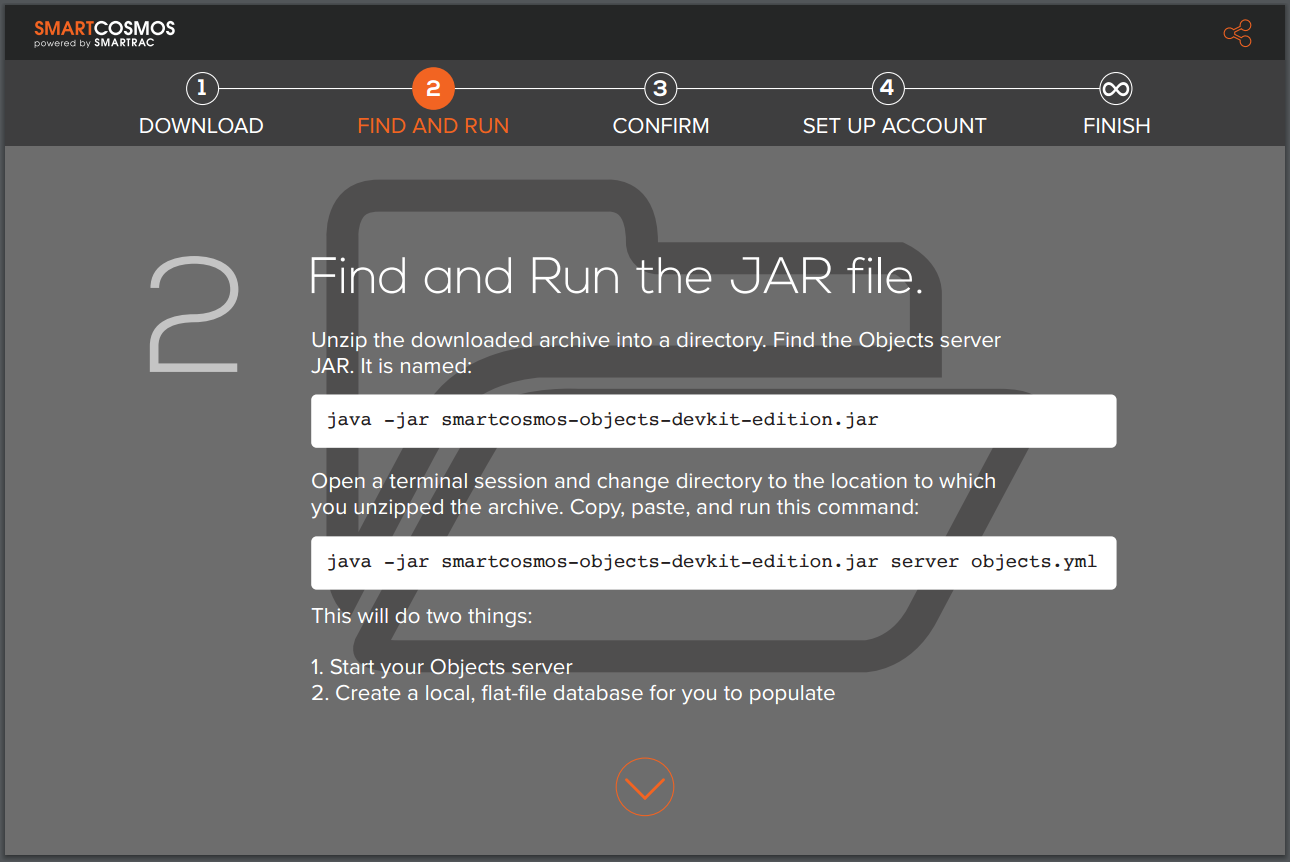Click the share icon in the header
The width and height of the screenshot is (1290, 862).
1237,34
